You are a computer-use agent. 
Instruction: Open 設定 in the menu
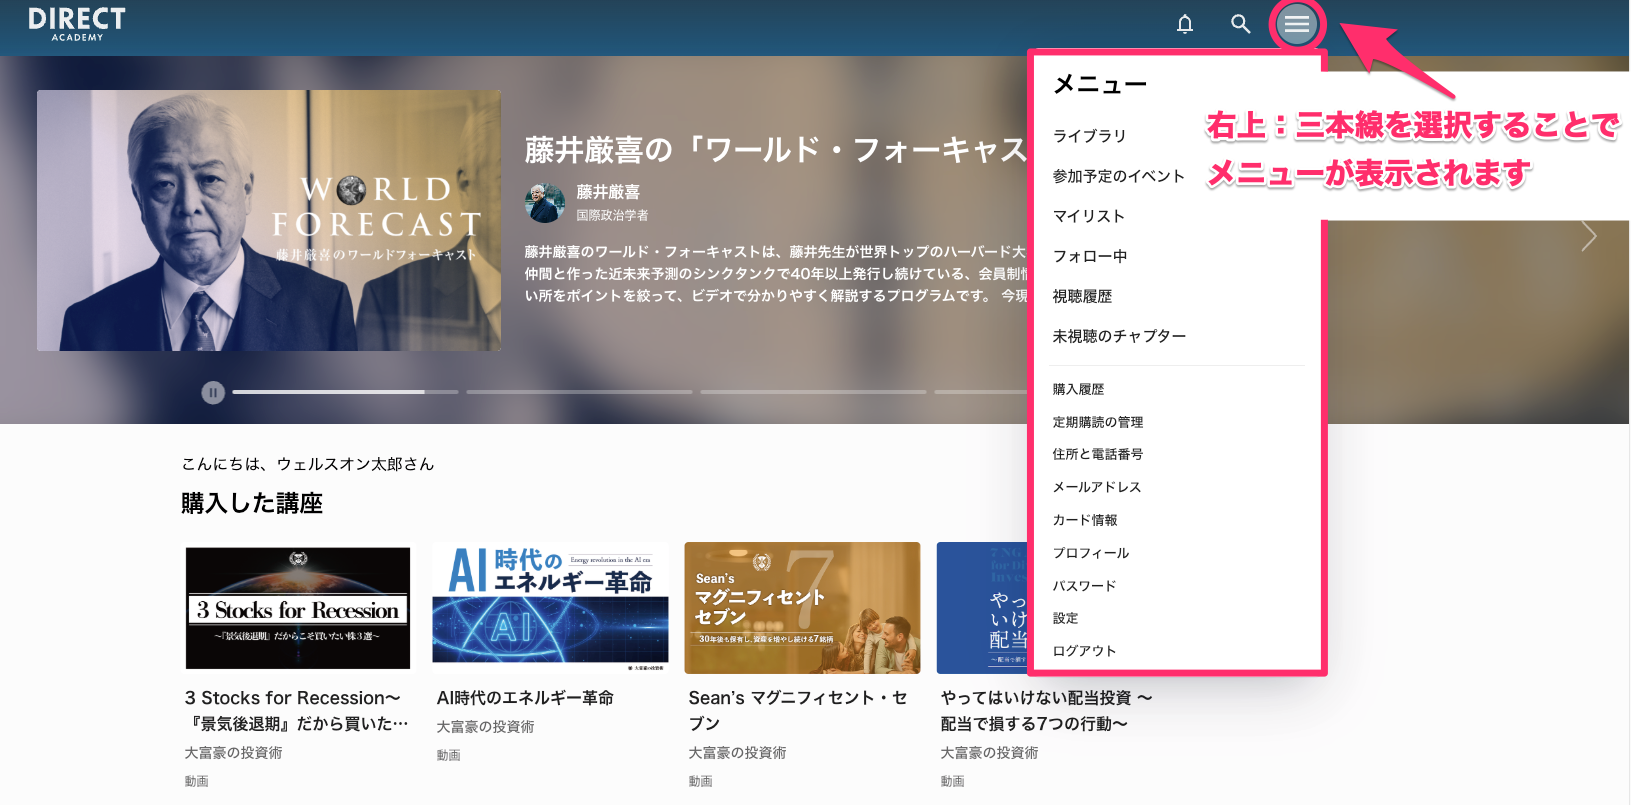pyautogui.click(x=1065, y=618)
